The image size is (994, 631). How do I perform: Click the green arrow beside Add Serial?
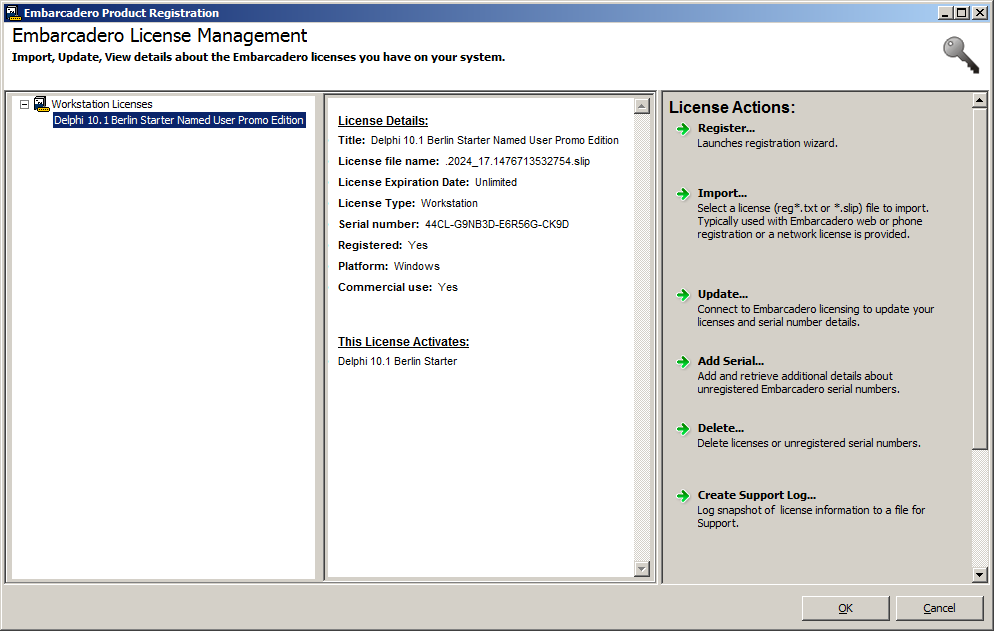tap(683, 361)
